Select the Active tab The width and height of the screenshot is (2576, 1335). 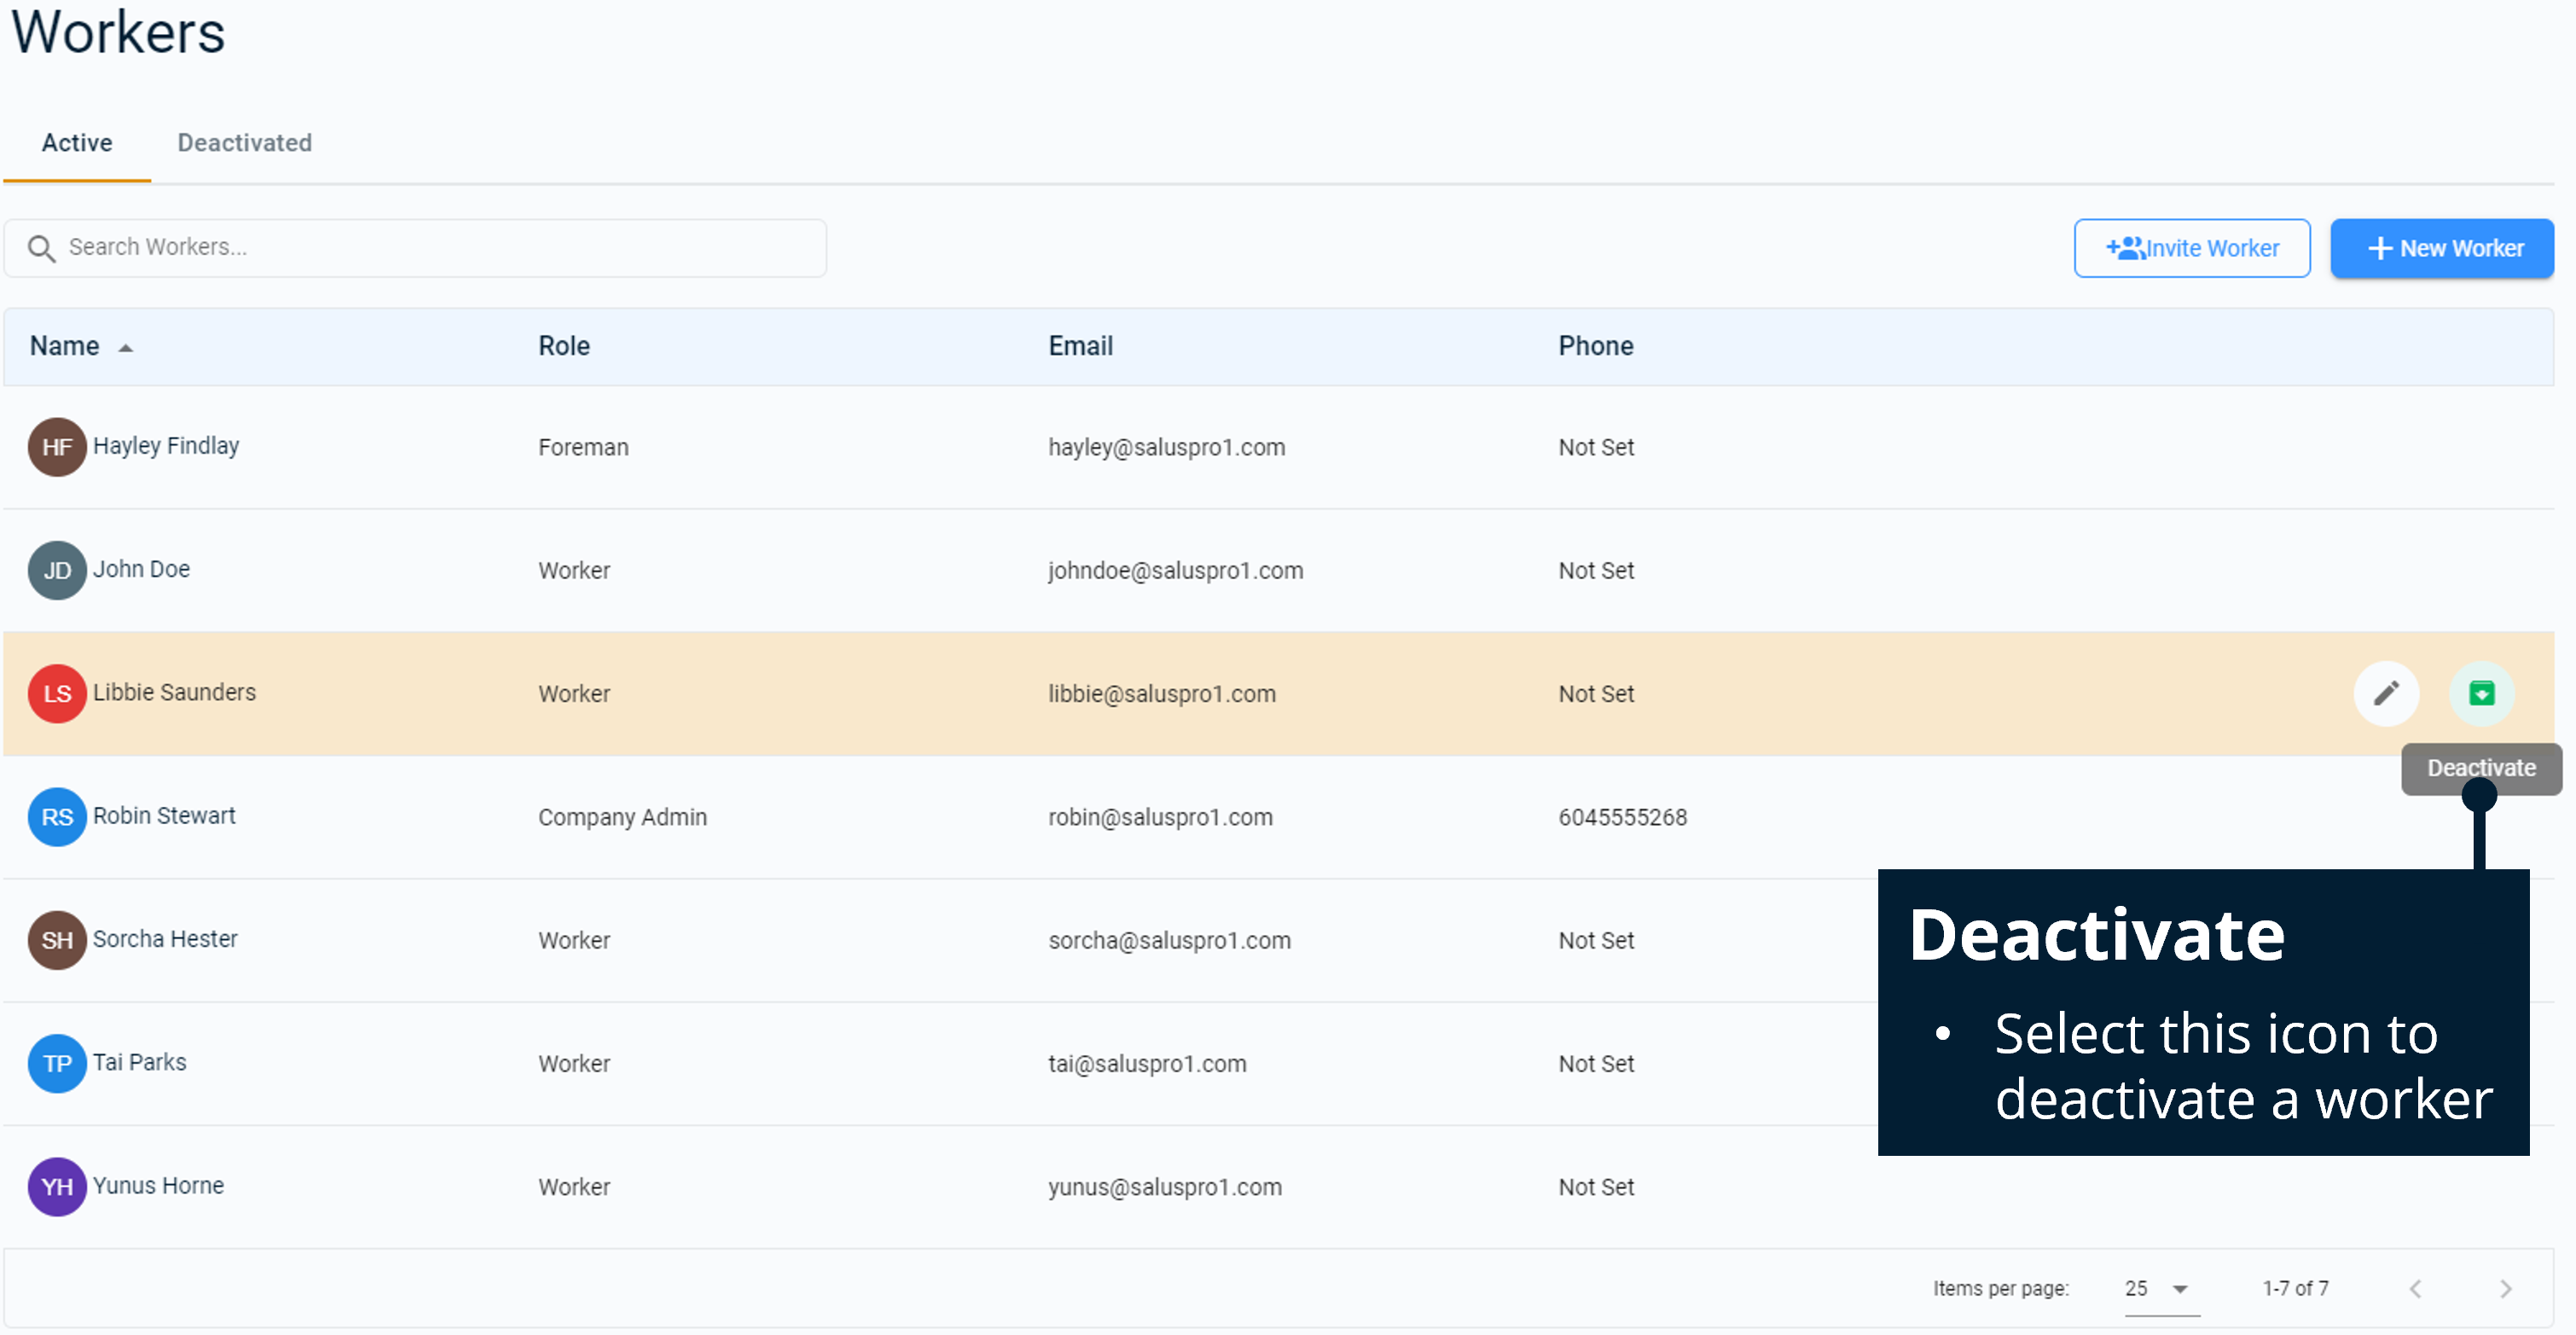pyautogui.click(x=77, y=143)
